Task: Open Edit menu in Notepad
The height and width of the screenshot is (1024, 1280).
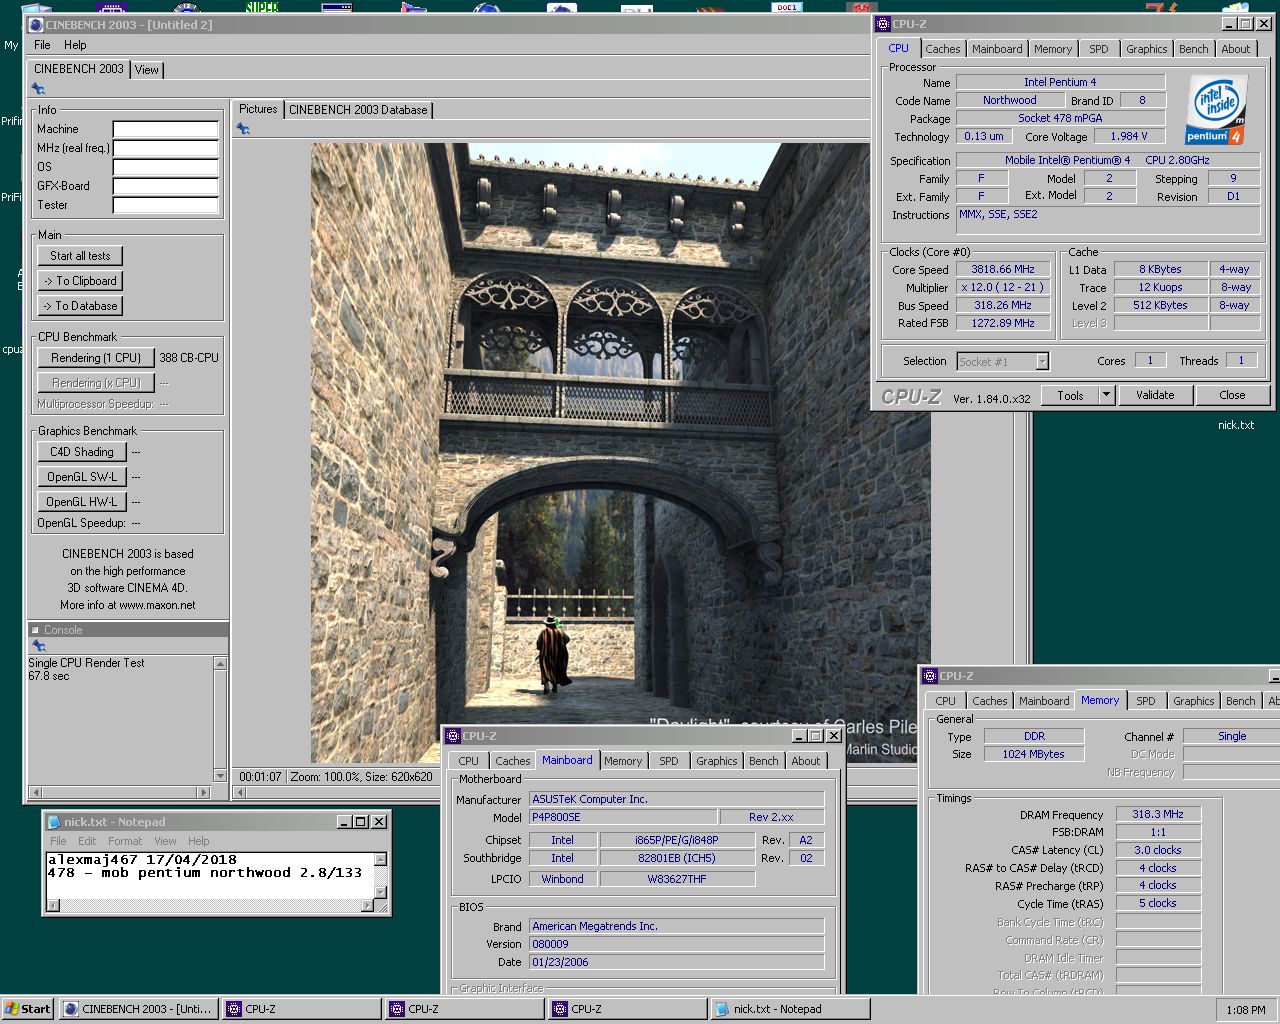Action: [x=87, y=841]
